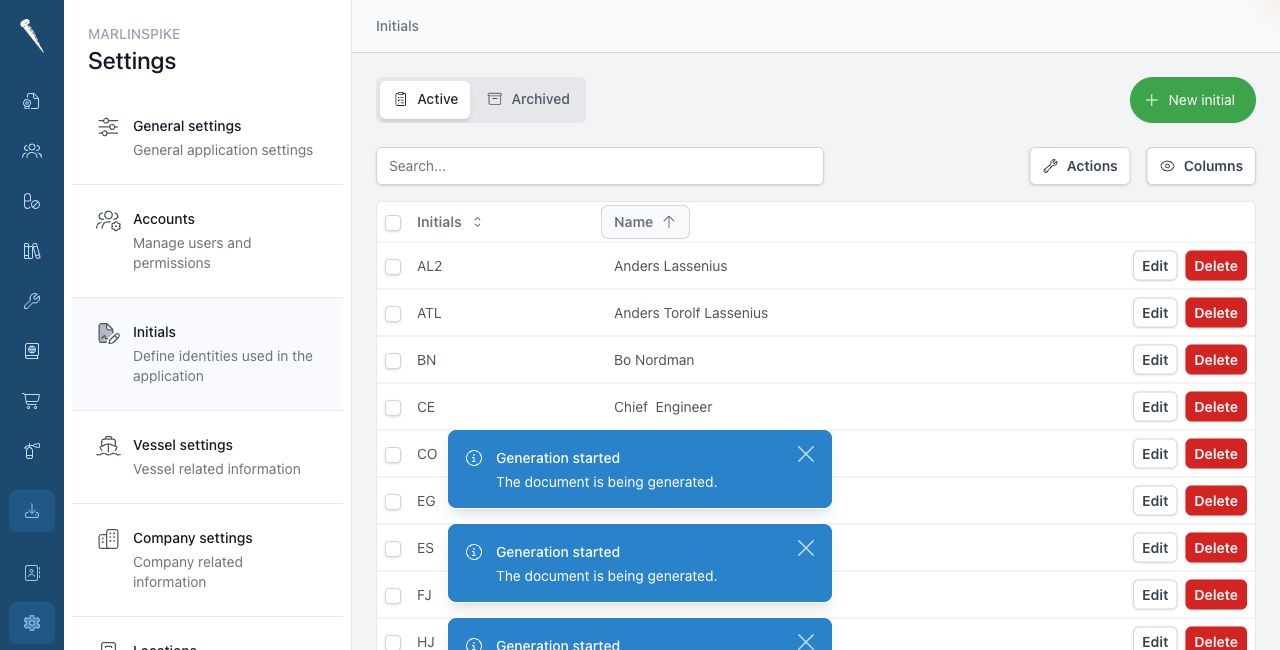
Task: Toggle the select-all checkbox in table header
Action: coord(393,222)
